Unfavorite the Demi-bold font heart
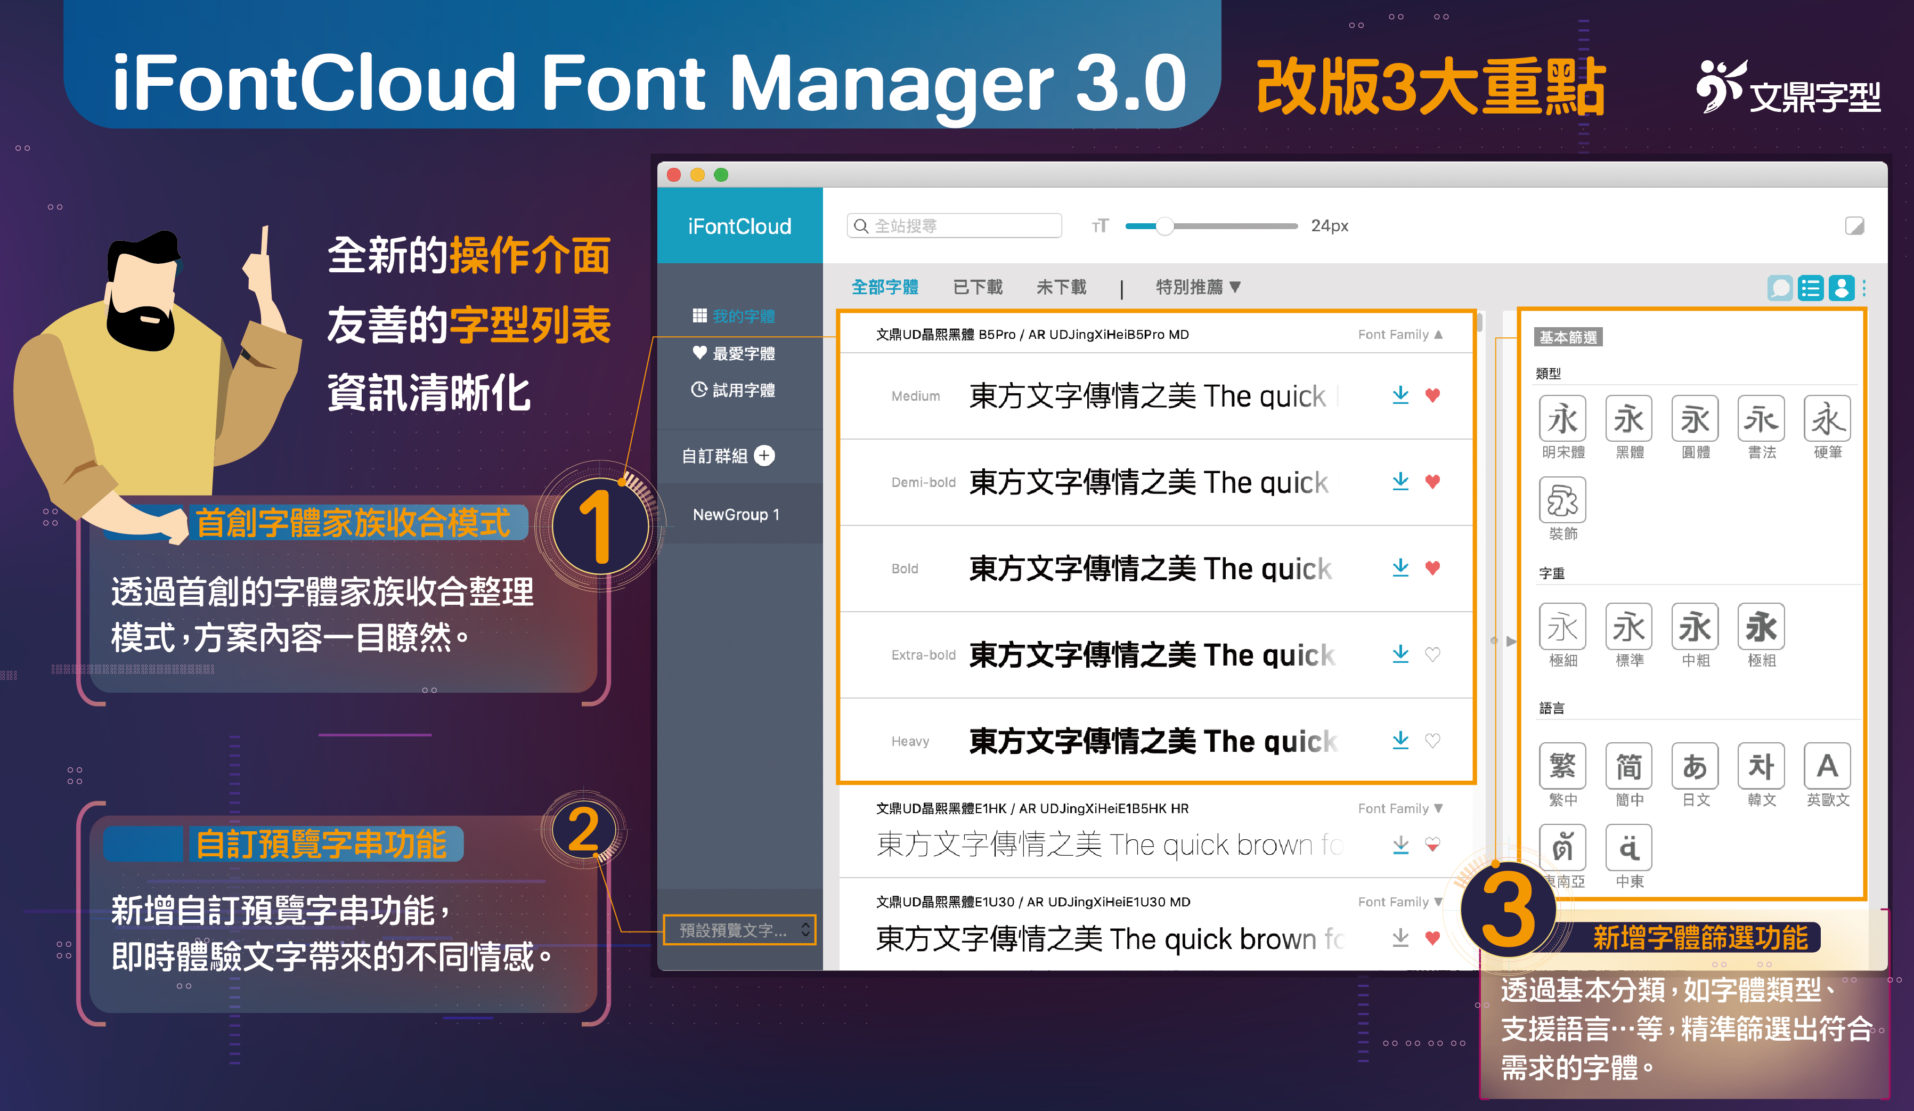The width and height of the screenshot is (1914, 1111). click(1433, 482)
